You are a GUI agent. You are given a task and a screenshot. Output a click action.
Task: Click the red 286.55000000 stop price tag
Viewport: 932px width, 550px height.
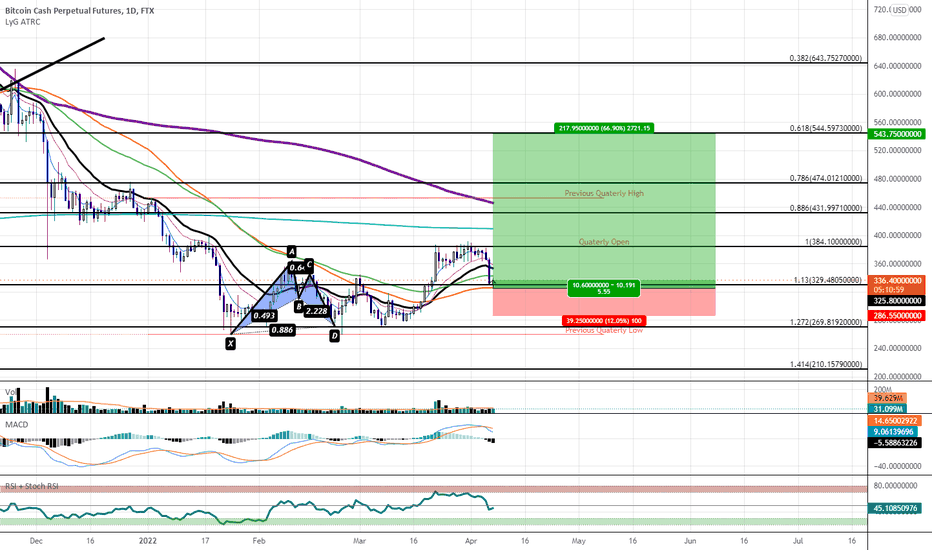pyautogui.click(x=898, y=316)
